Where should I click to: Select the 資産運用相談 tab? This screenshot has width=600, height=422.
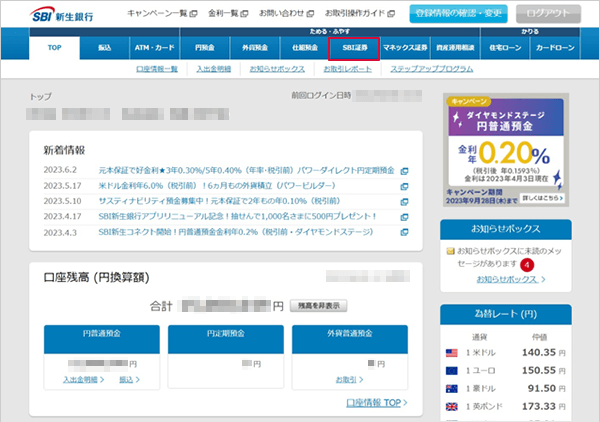(455, 48)
